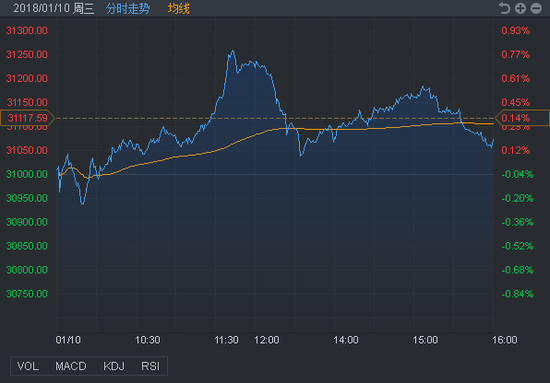The width and height of the screenshot is (550, 383).
Task: Click the current price tag 31117.59
Action: pyautogui.click(x=28, y=118)
